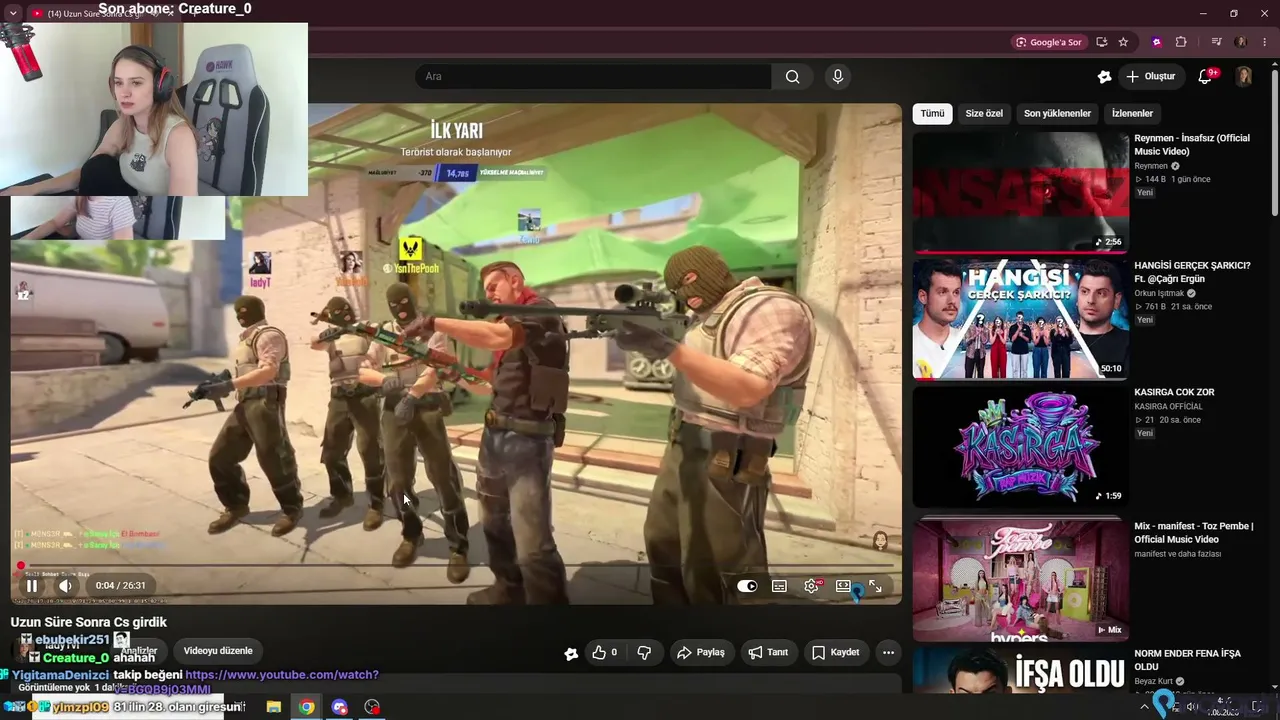Click the sparkle icon beside Oluştur
Image resolution: width=1280 pixels, height=720 pixels.
tap(1104, 77)
